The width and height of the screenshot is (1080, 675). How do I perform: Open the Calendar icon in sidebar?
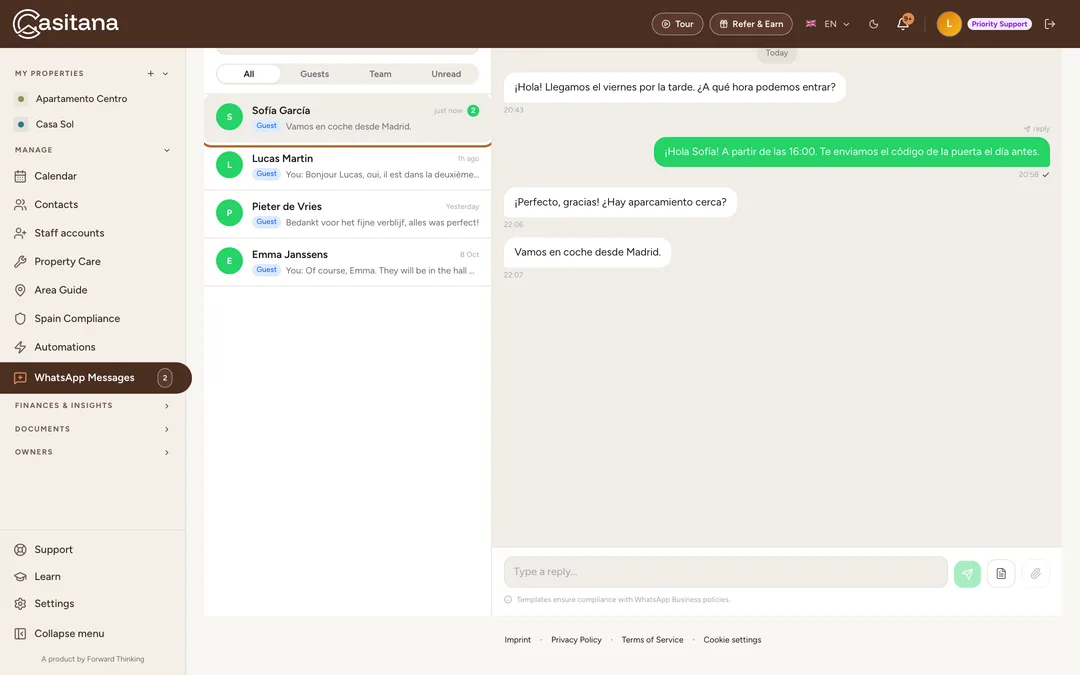coord(20,176)
